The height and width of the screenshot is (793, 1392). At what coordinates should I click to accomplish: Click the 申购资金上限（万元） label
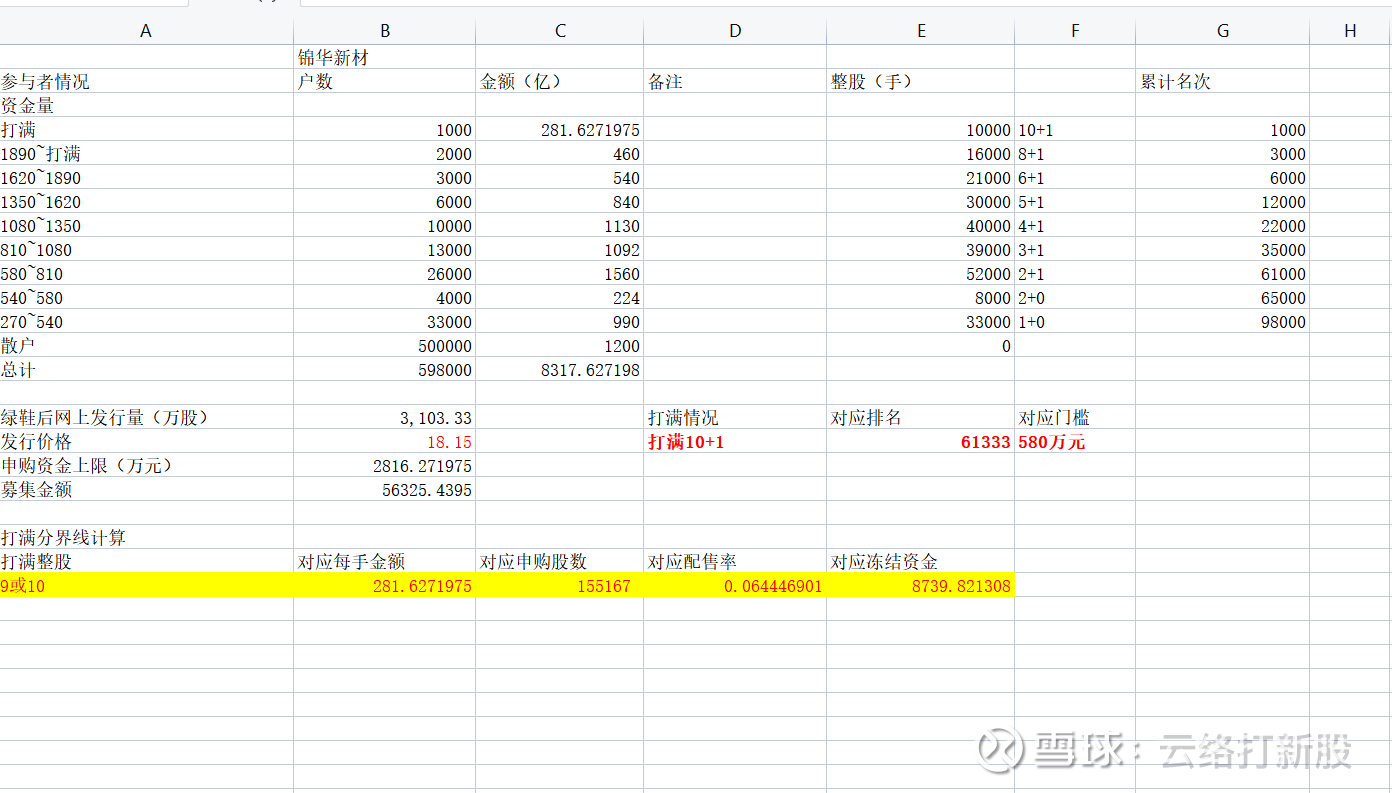click(x=146, y=465)
